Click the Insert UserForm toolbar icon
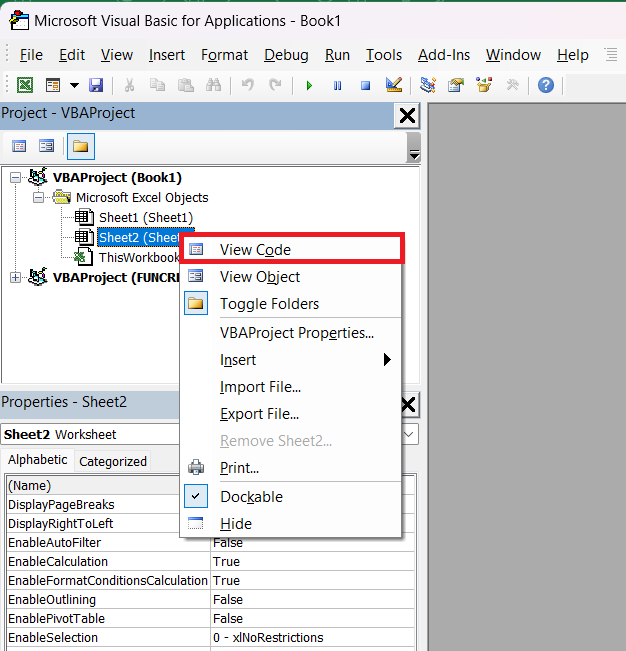Screen dimensions: 626x651 [x=53, y=86]
